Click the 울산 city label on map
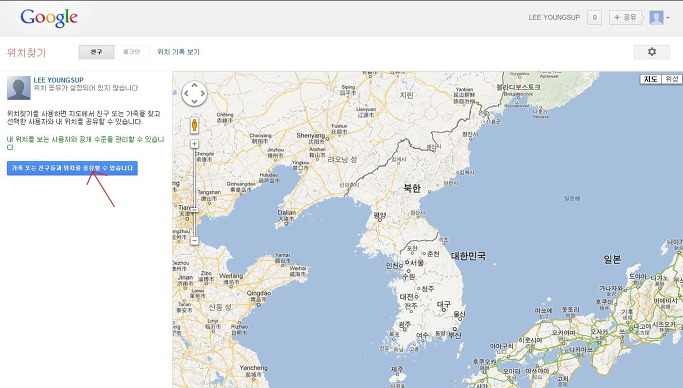The image size is (683, 388). pos(459,314)
